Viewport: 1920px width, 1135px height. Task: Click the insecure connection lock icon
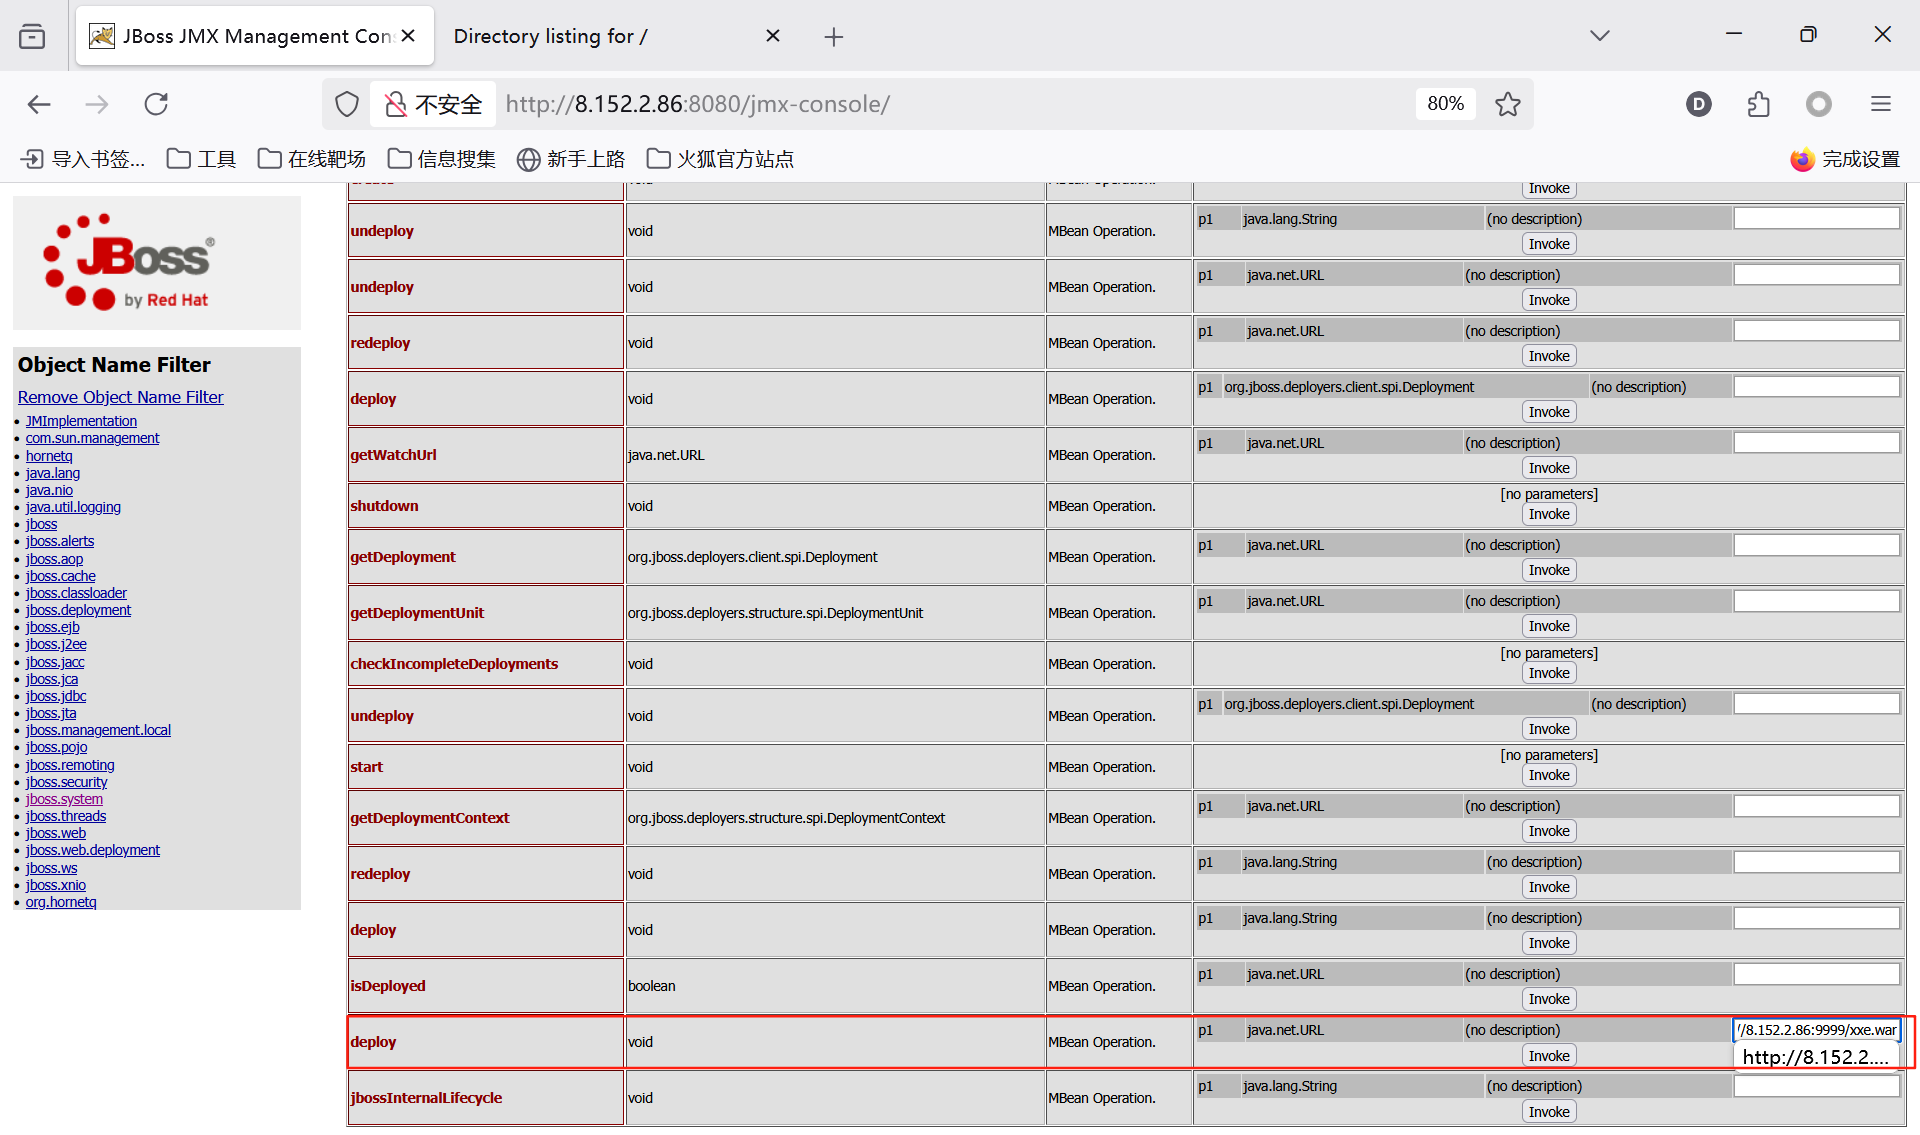click(396, 104)
